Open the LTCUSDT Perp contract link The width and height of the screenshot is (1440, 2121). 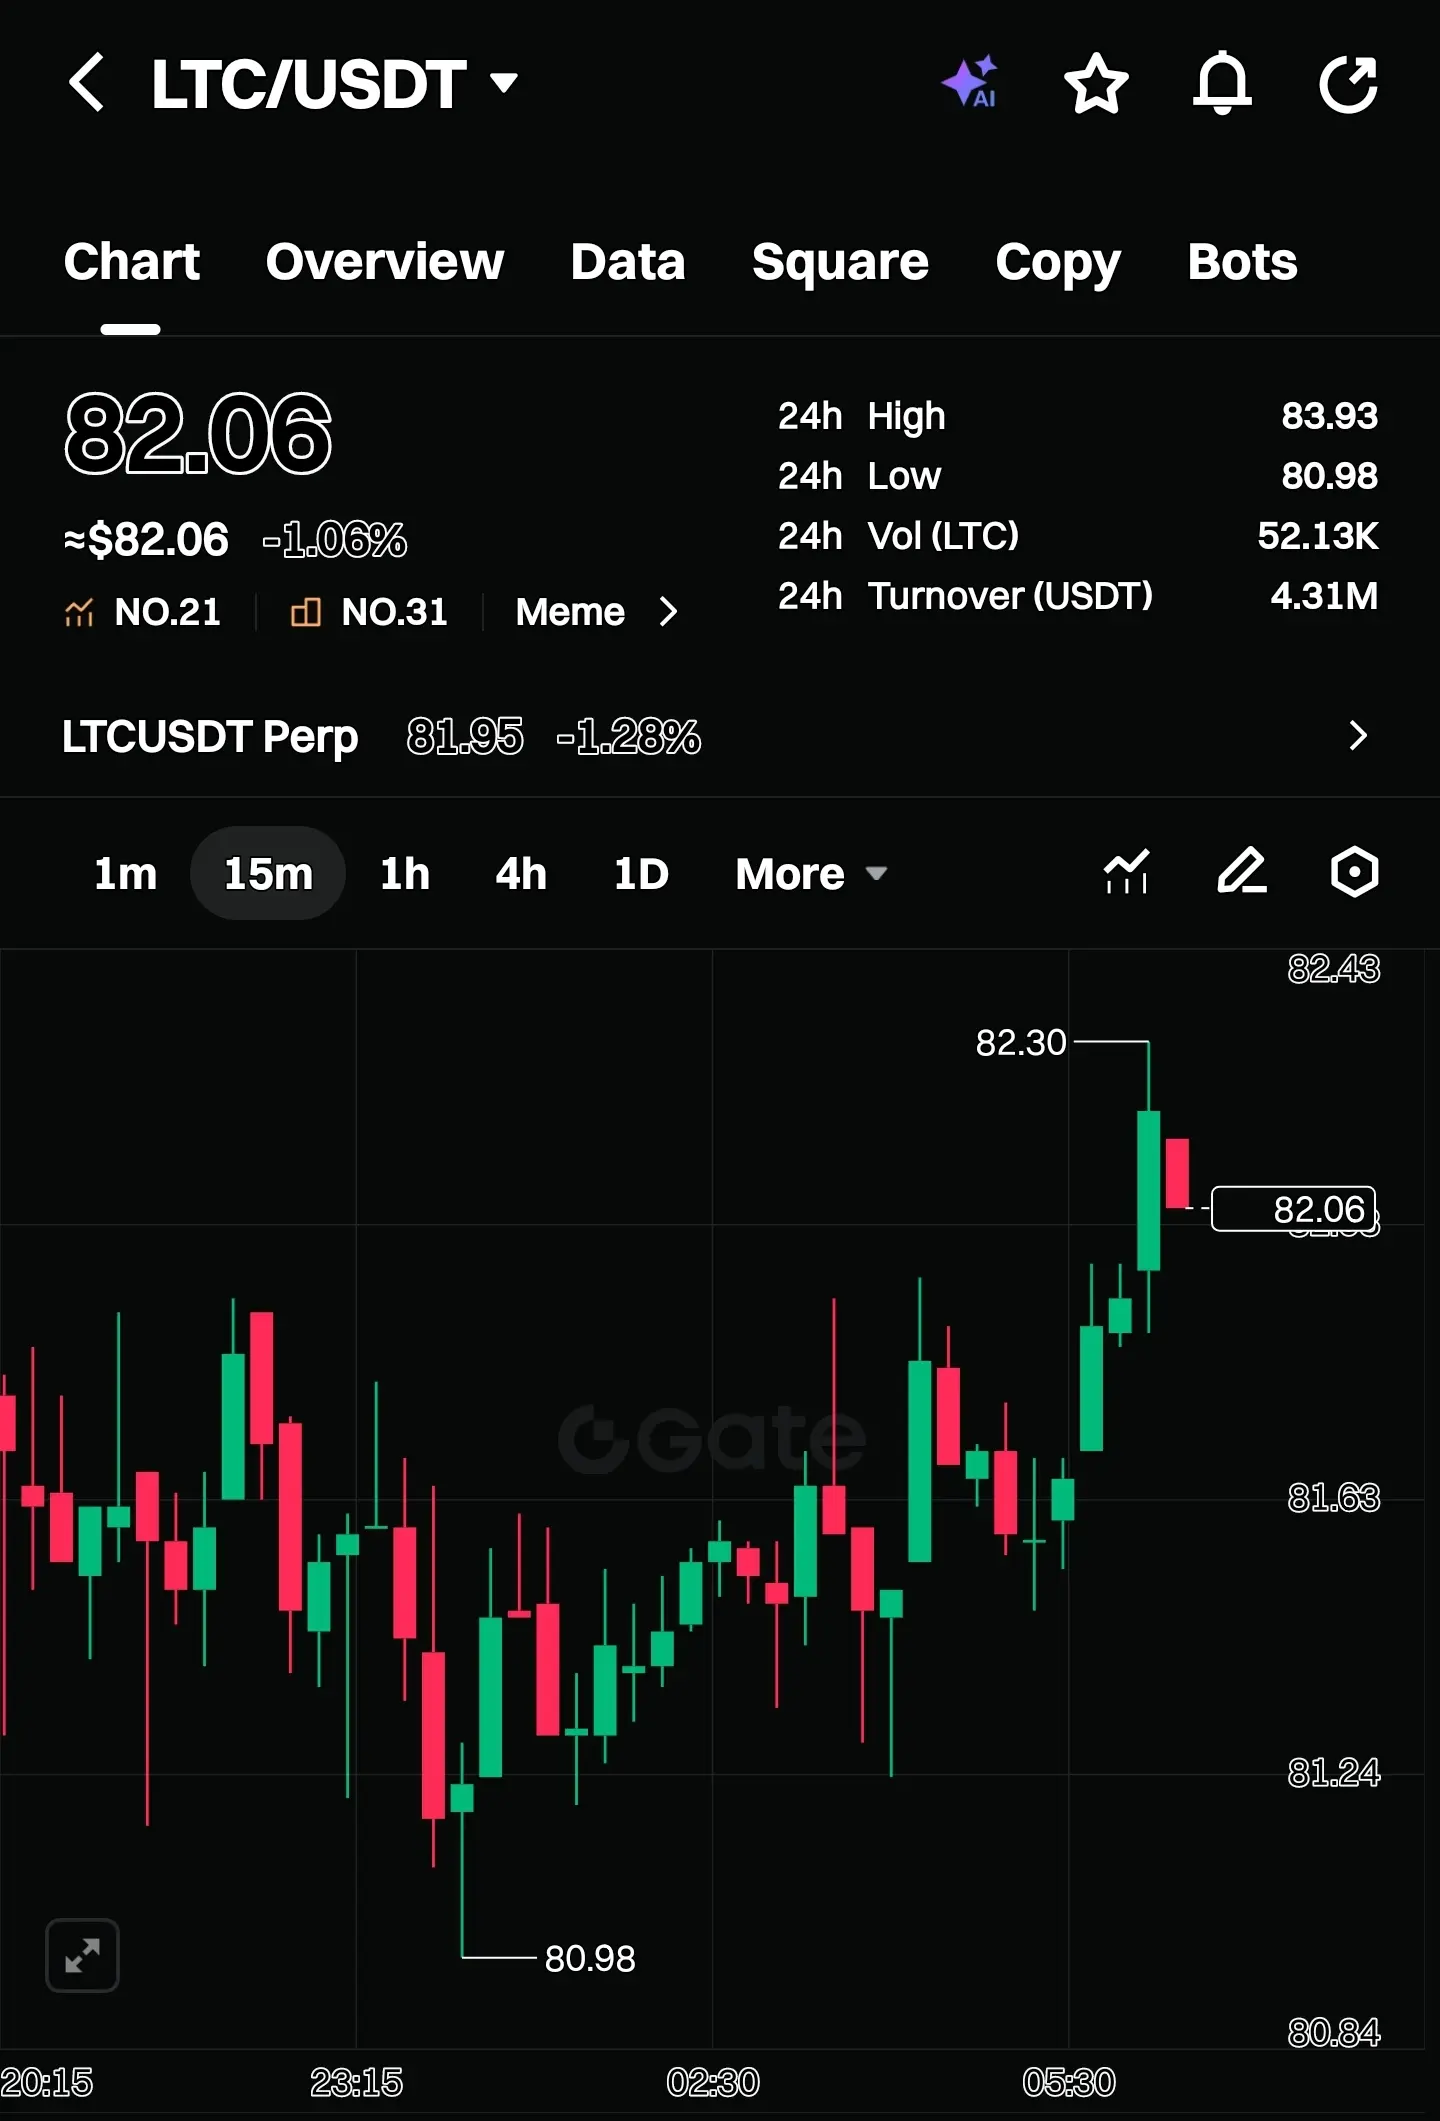tap(210, 737)
